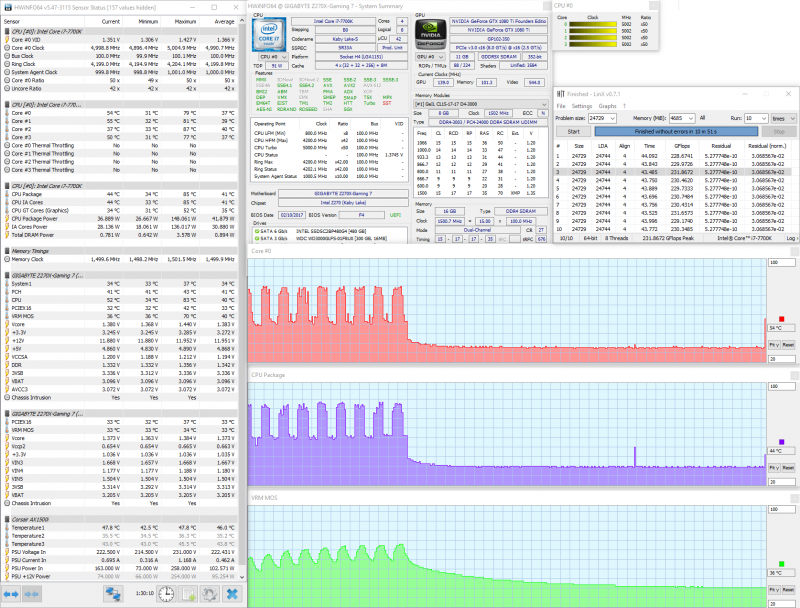Click the NVIDIA GeForce logo

point(431,35)
